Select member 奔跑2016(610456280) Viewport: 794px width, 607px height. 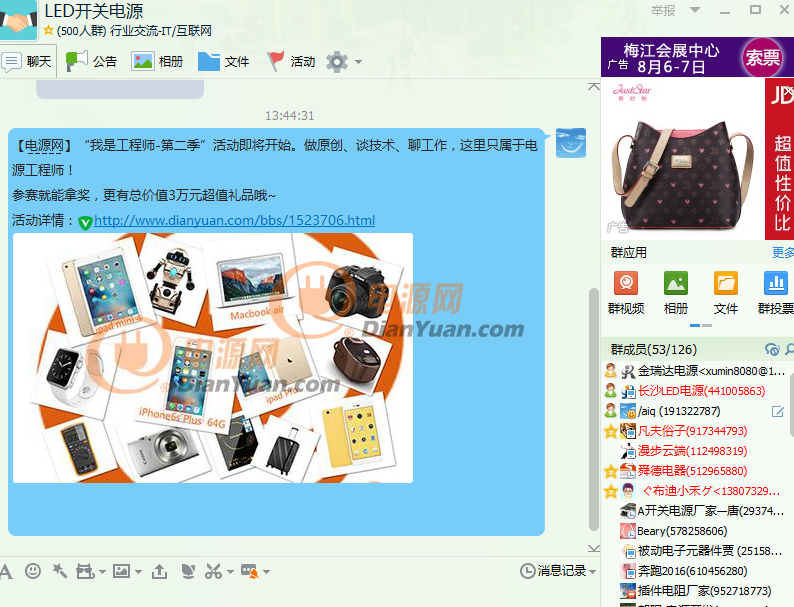pos(695,571)
